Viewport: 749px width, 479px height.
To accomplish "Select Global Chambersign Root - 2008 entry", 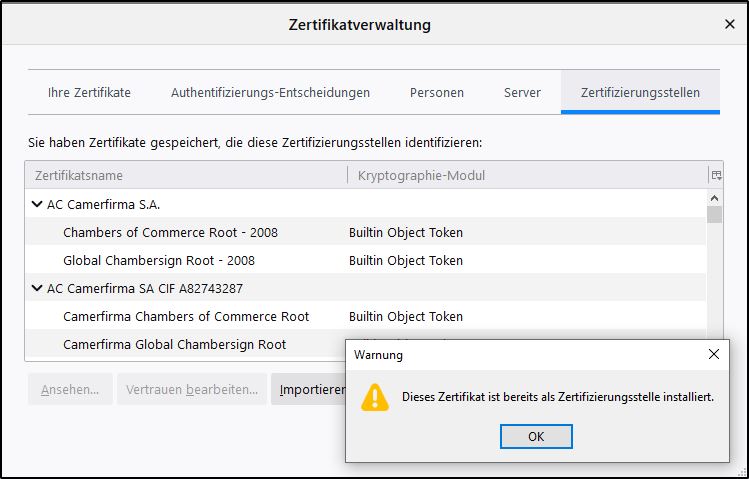I will [159, 260].
